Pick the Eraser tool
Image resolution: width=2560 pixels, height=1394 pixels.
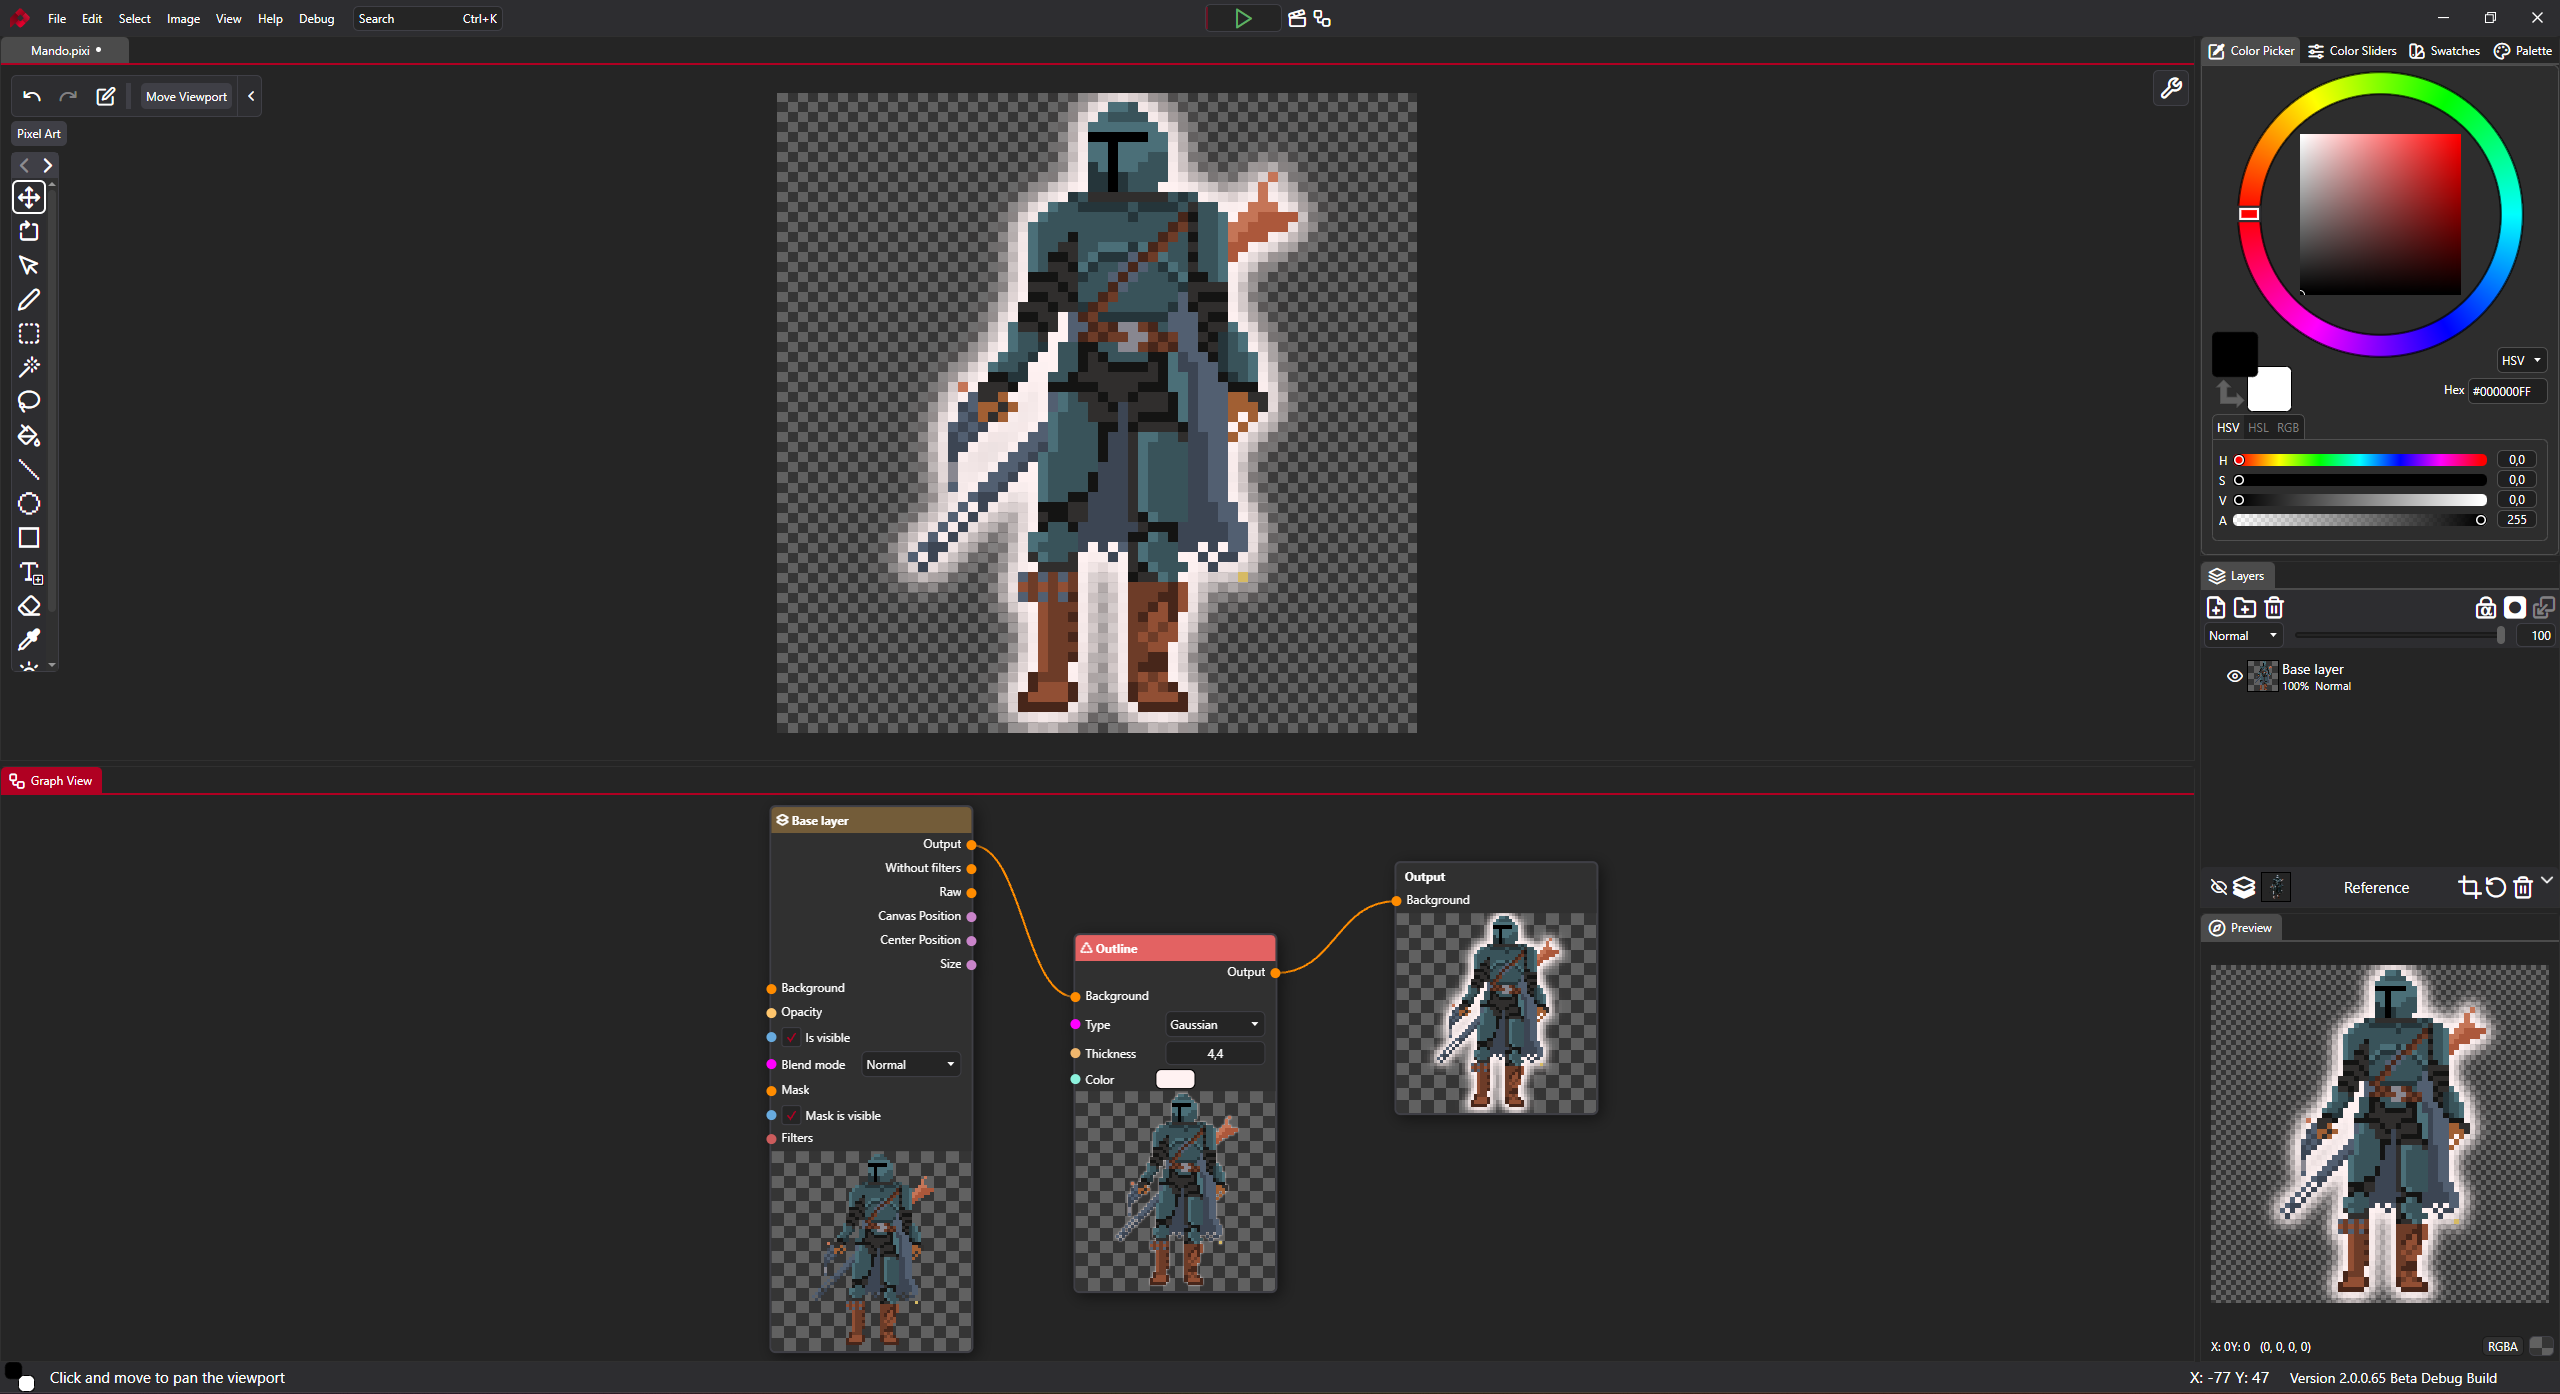pyautogui.click(x=29, y=606)
